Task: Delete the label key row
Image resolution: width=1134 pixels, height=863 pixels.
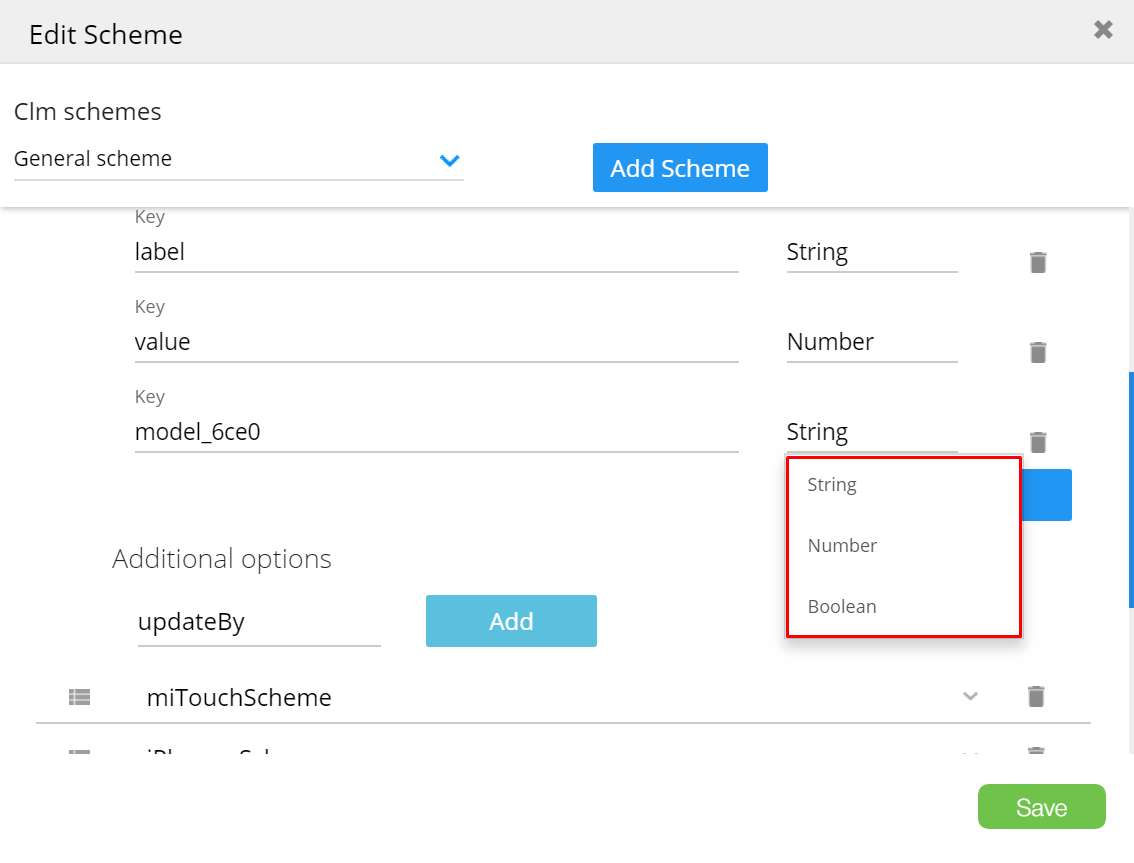Action: point(1038,262)
